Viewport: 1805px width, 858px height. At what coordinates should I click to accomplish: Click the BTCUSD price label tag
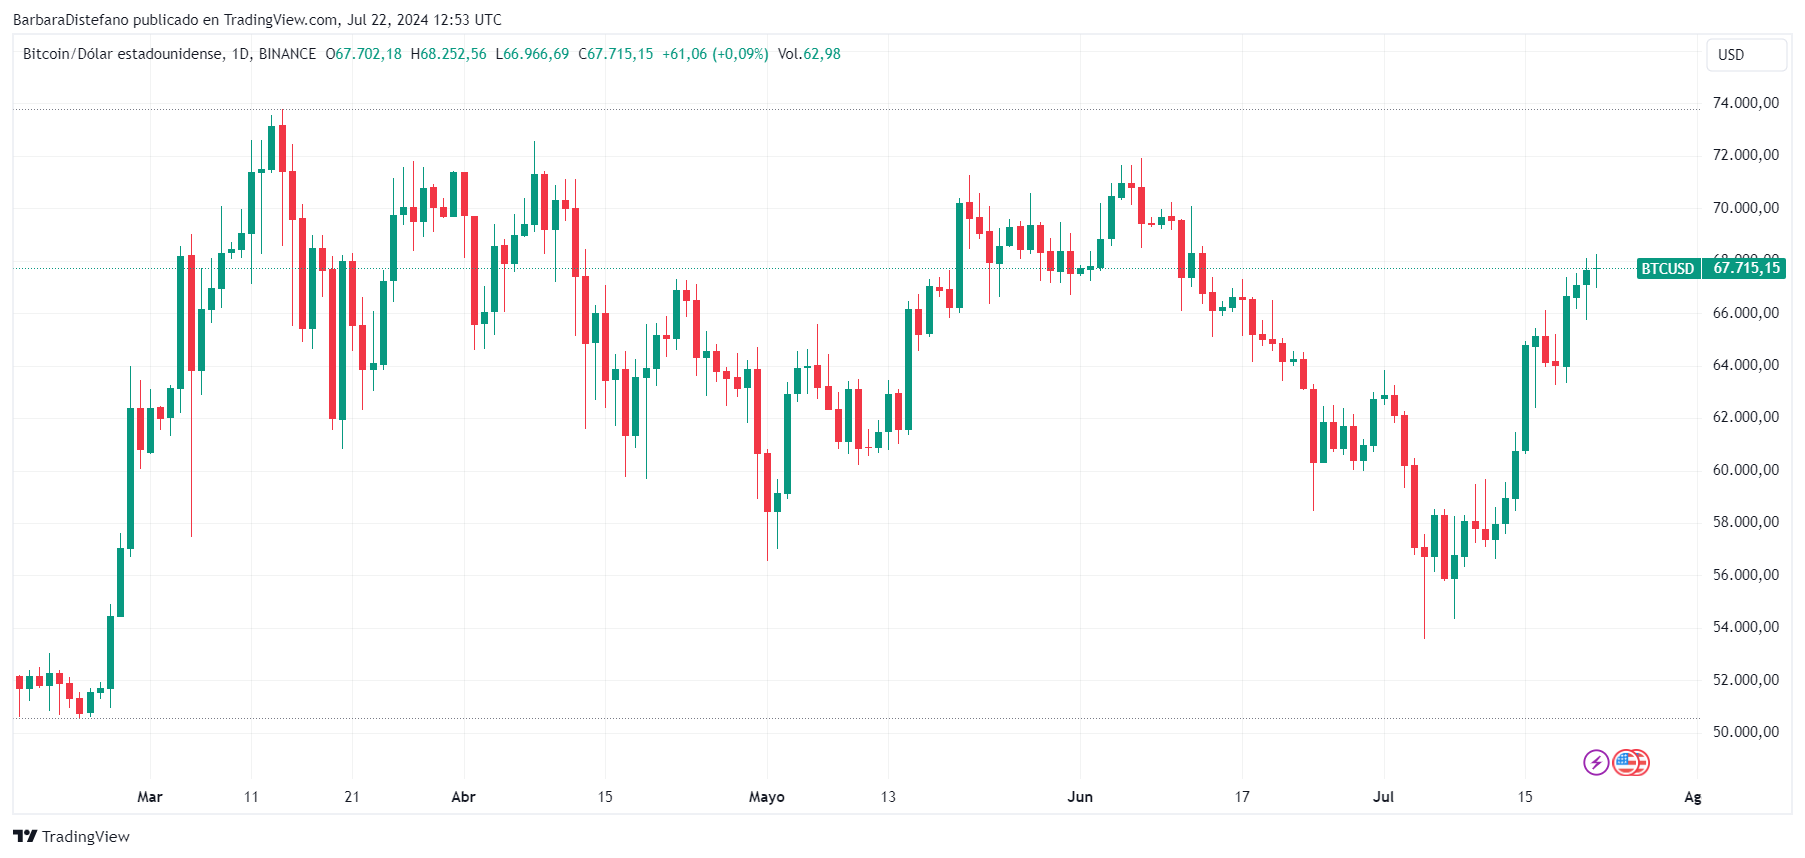point(1668,268)
